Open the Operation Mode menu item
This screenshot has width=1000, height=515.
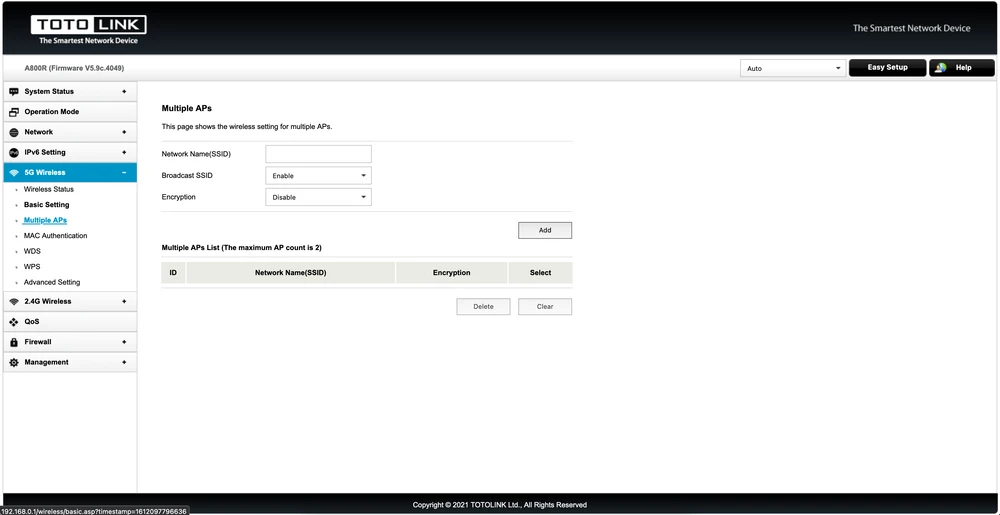[x=70, y=112]
